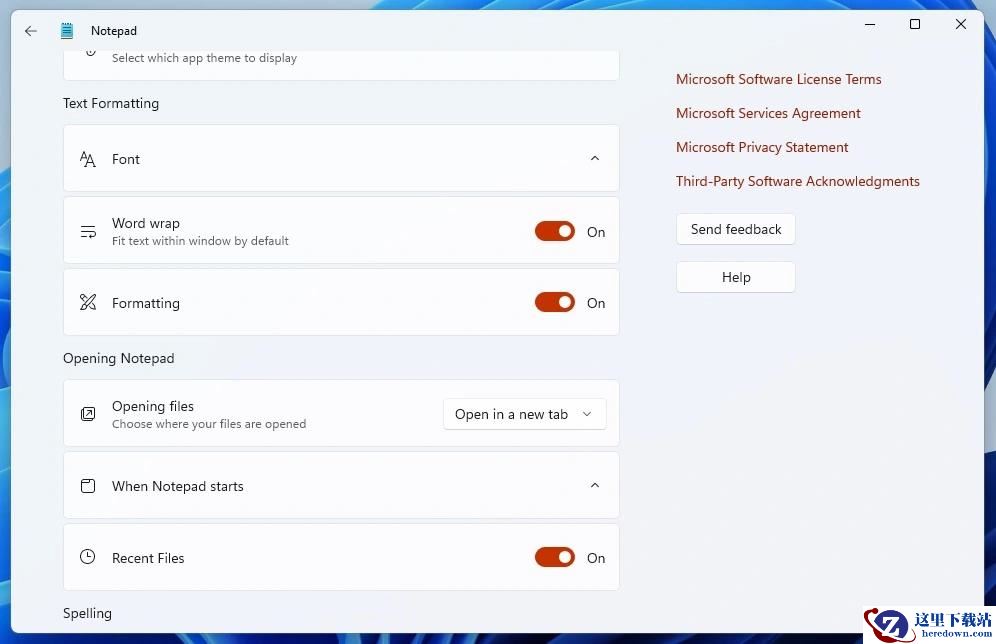Click the Font letters icon
This screenshot has height=644, width=996.
pos(88,159)
